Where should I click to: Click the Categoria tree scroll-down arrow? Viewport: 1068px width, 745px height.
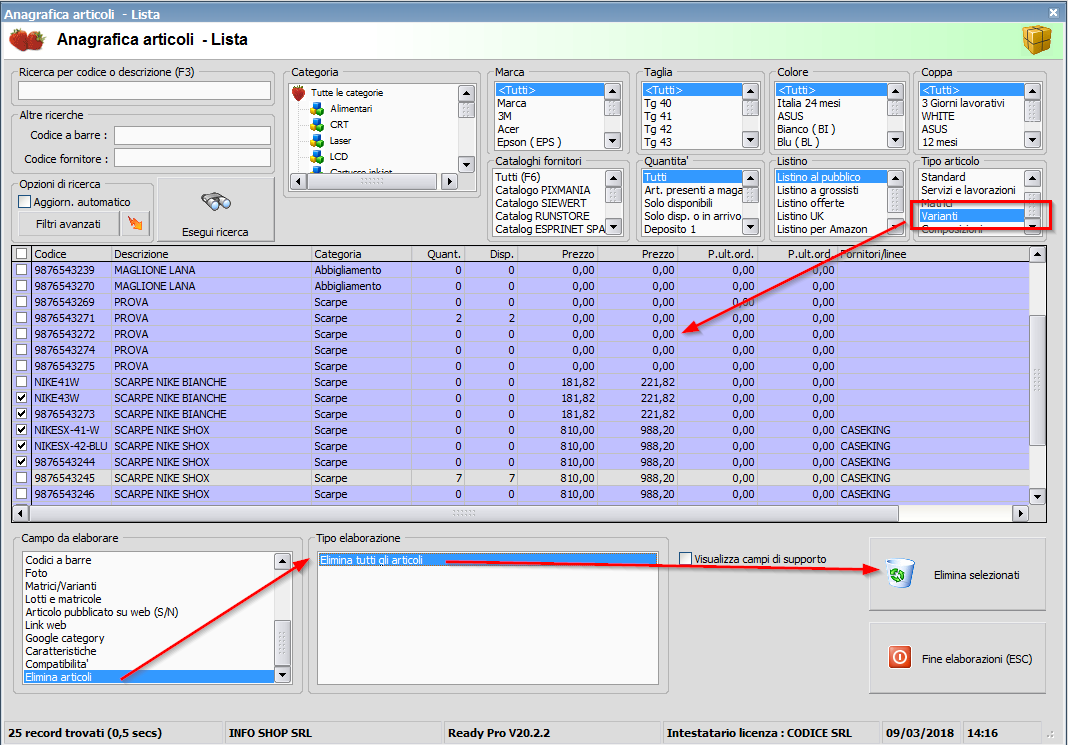pos(466,164)
